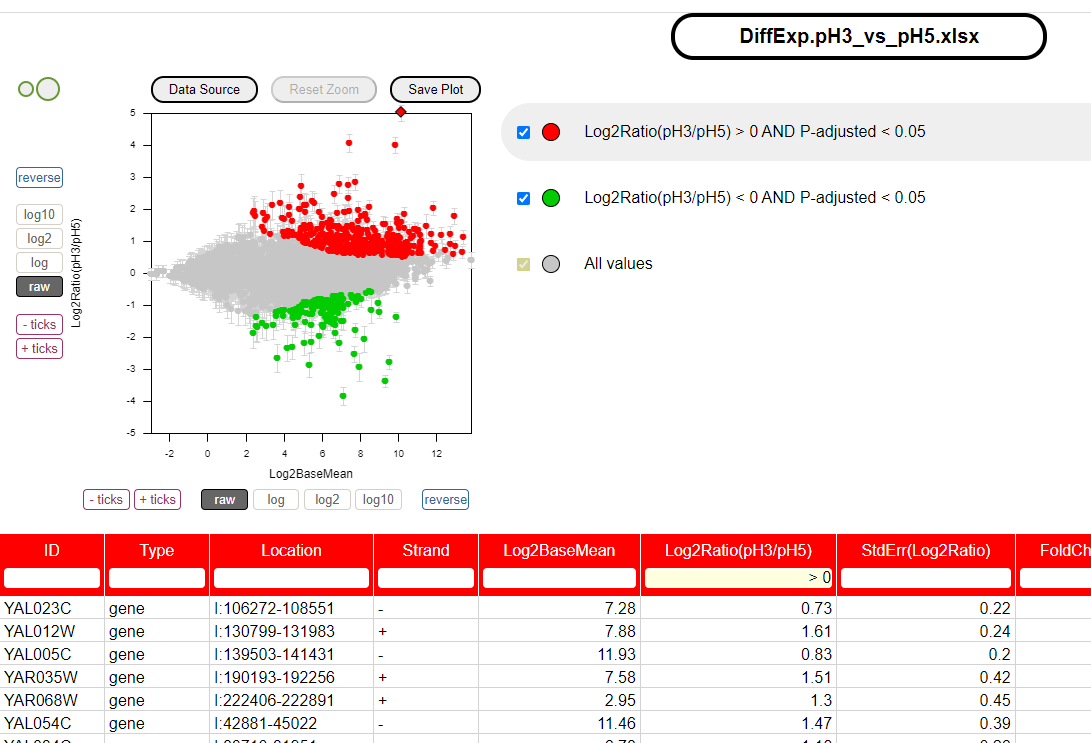
Task: Sort by the Type column header
Action: tap(157, 550)
